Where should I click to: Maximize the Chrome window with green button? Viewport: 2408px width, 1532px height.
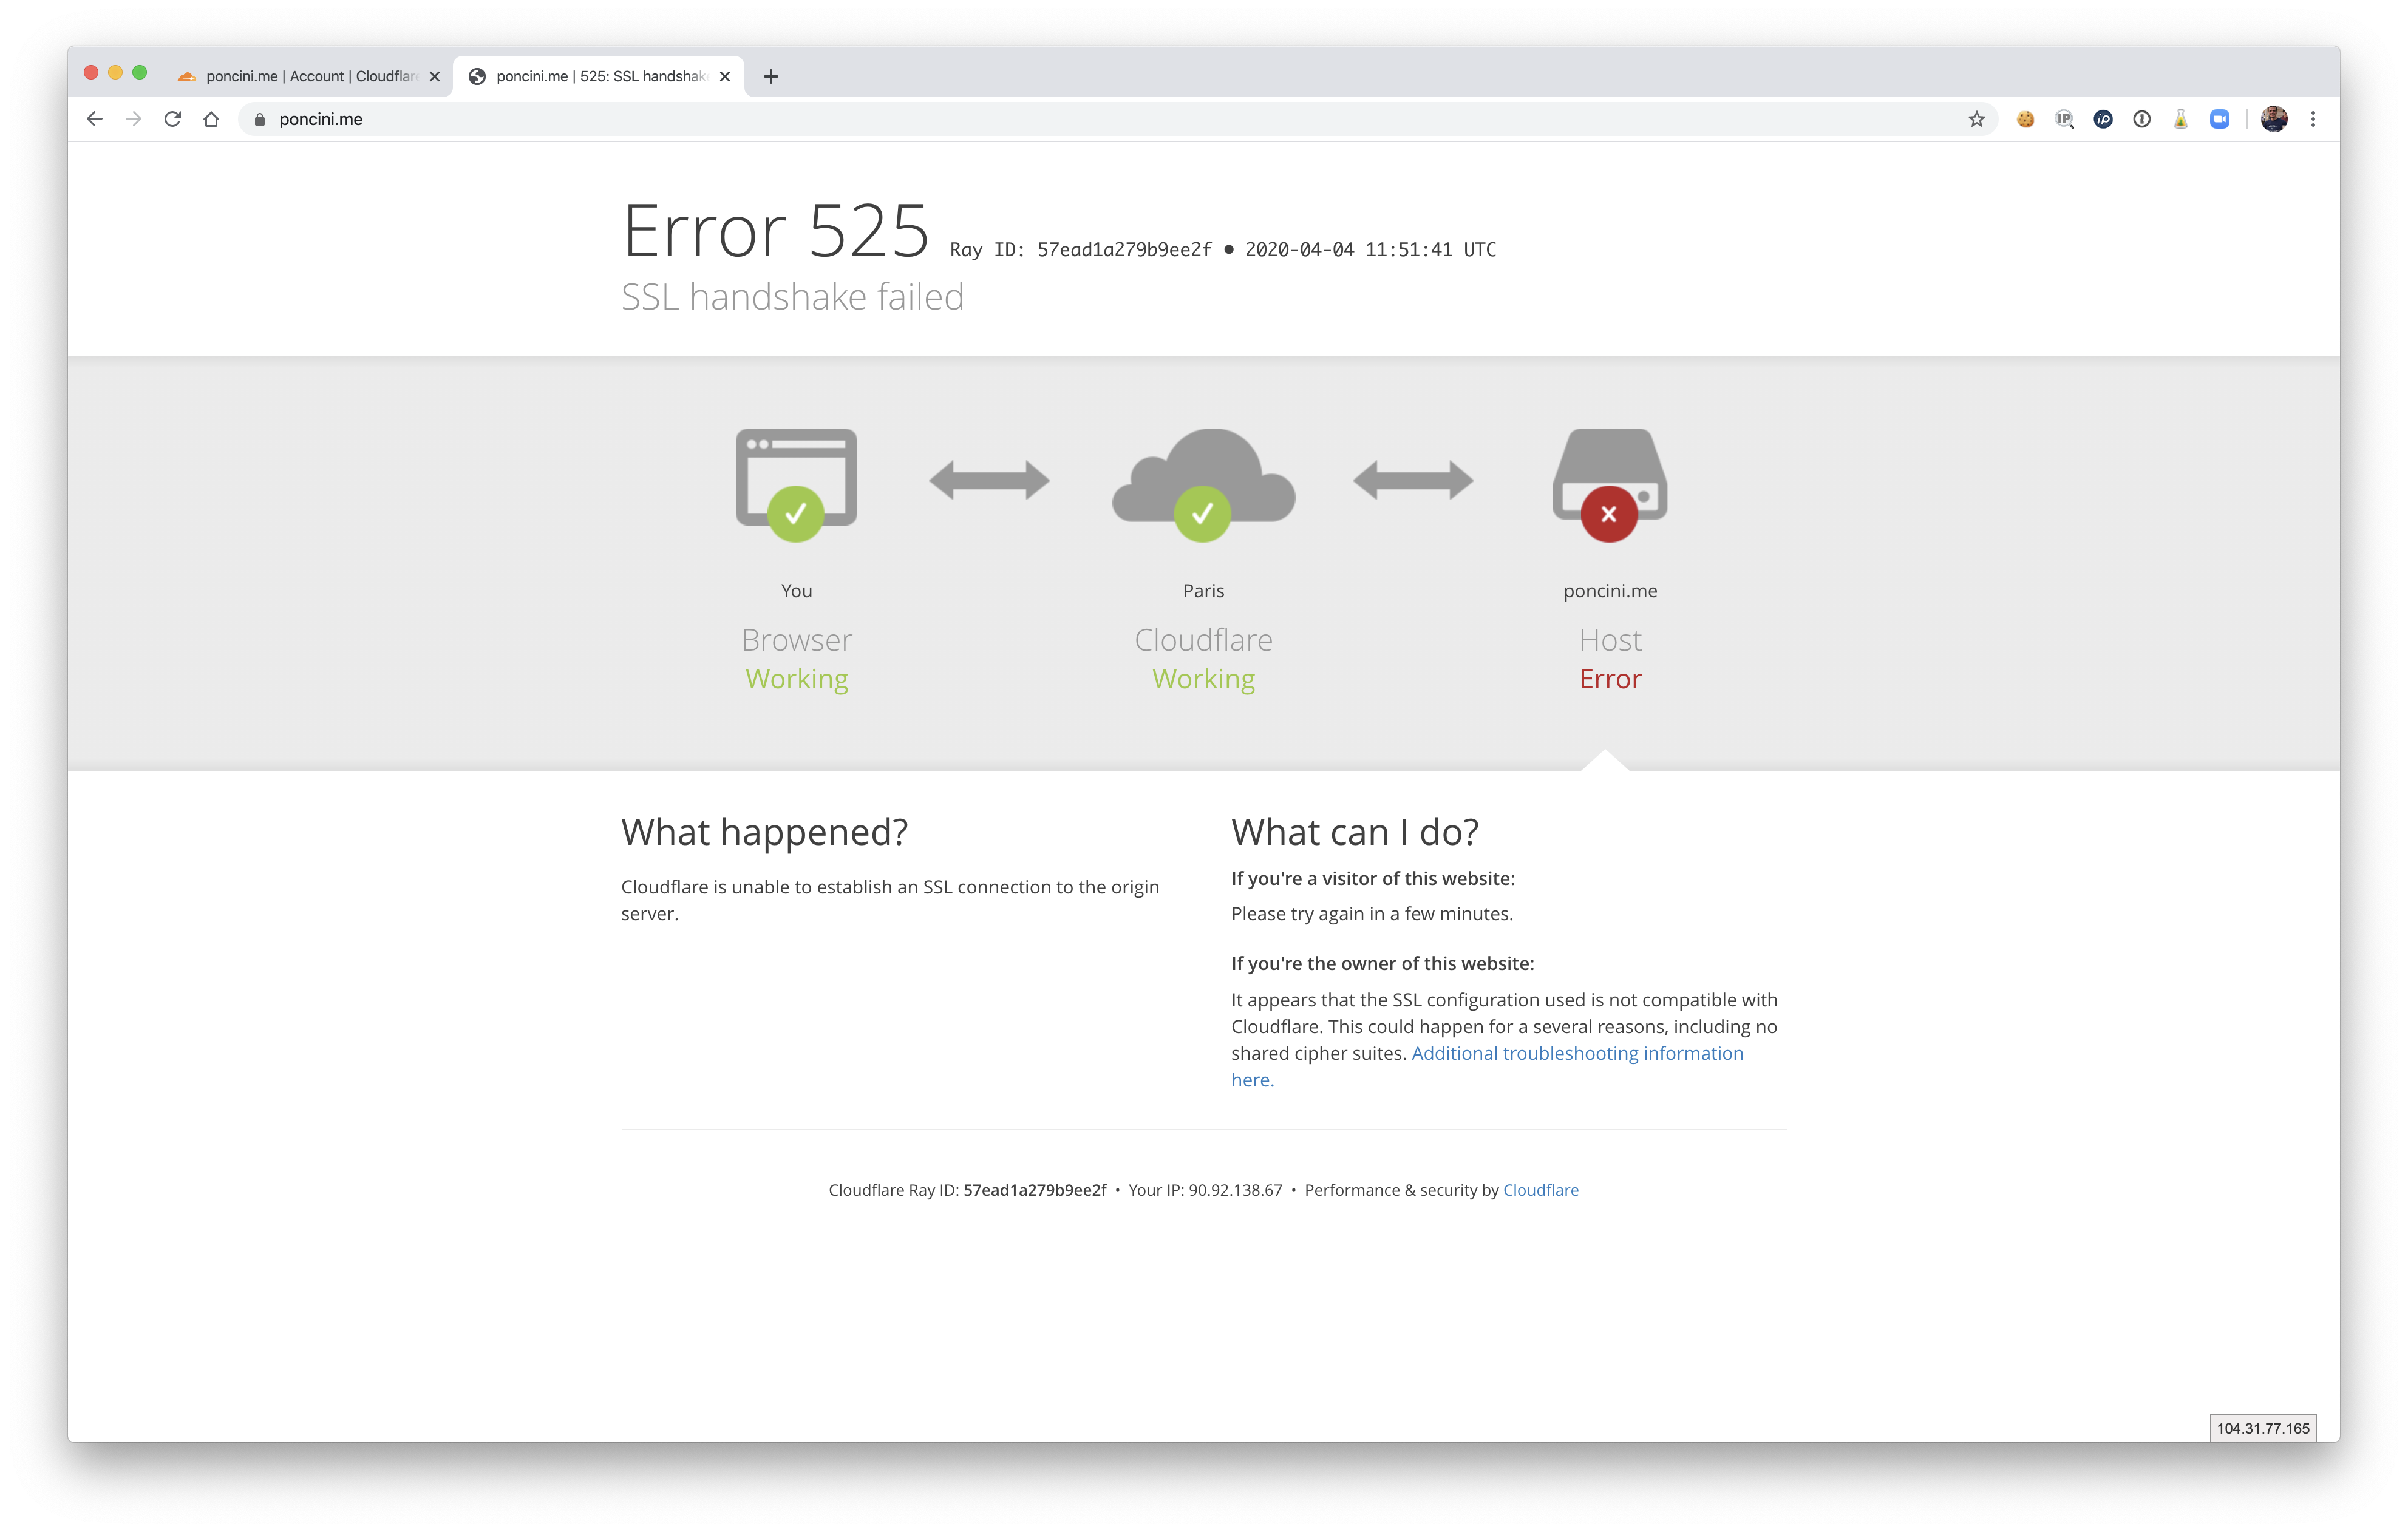pos(140,72)
